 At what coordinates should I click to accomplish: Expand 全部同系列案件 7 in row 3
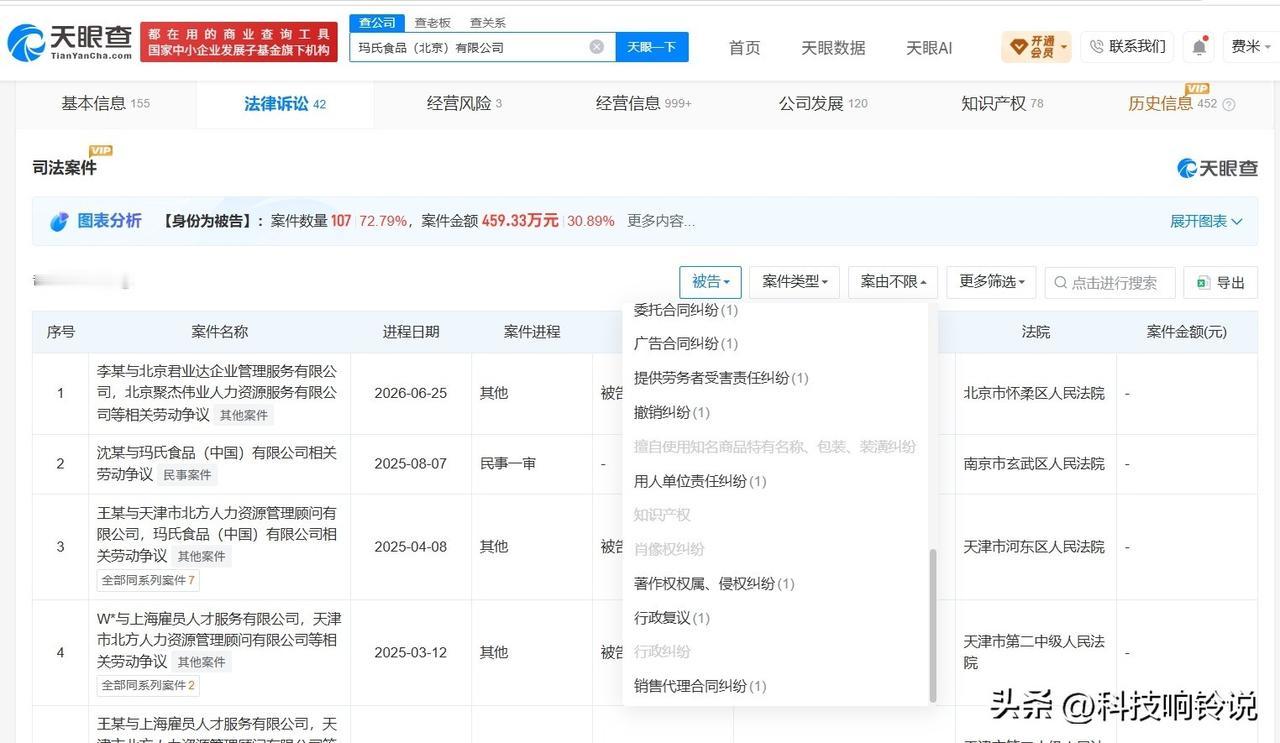[x=148, y=580]
